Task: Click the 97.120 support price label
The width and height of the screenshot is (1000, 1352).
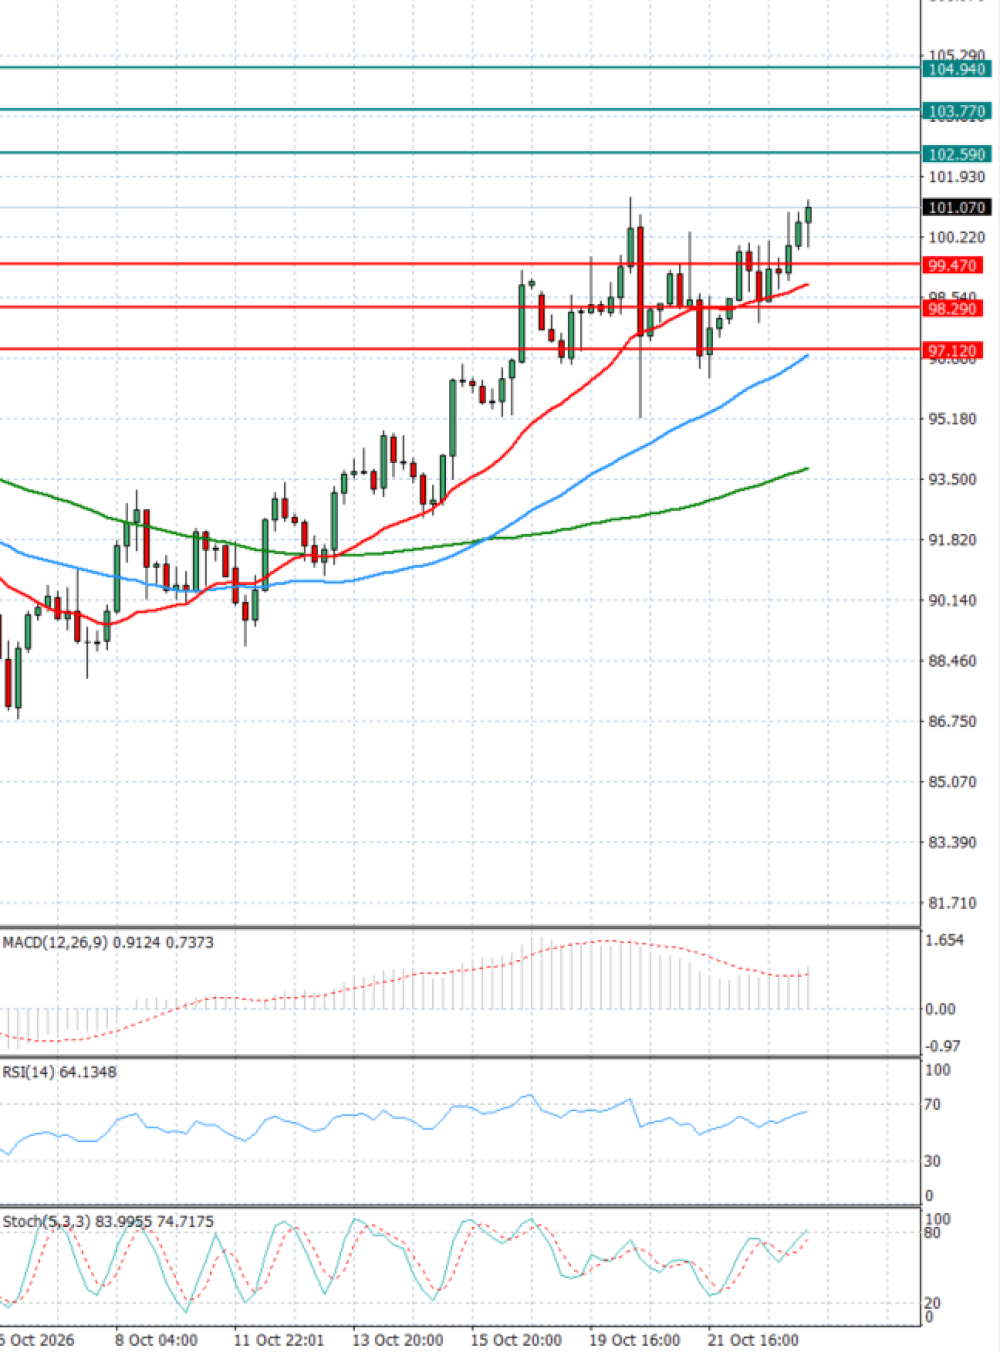Action: 952,351
